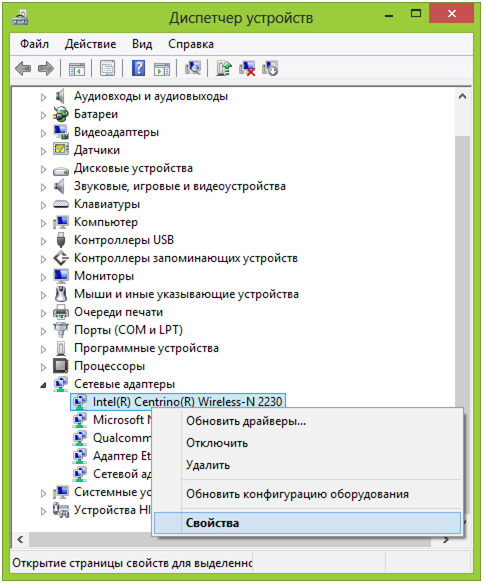
Task: Click the vertical scrollbar thumb
Action: (x=462, y=271)
